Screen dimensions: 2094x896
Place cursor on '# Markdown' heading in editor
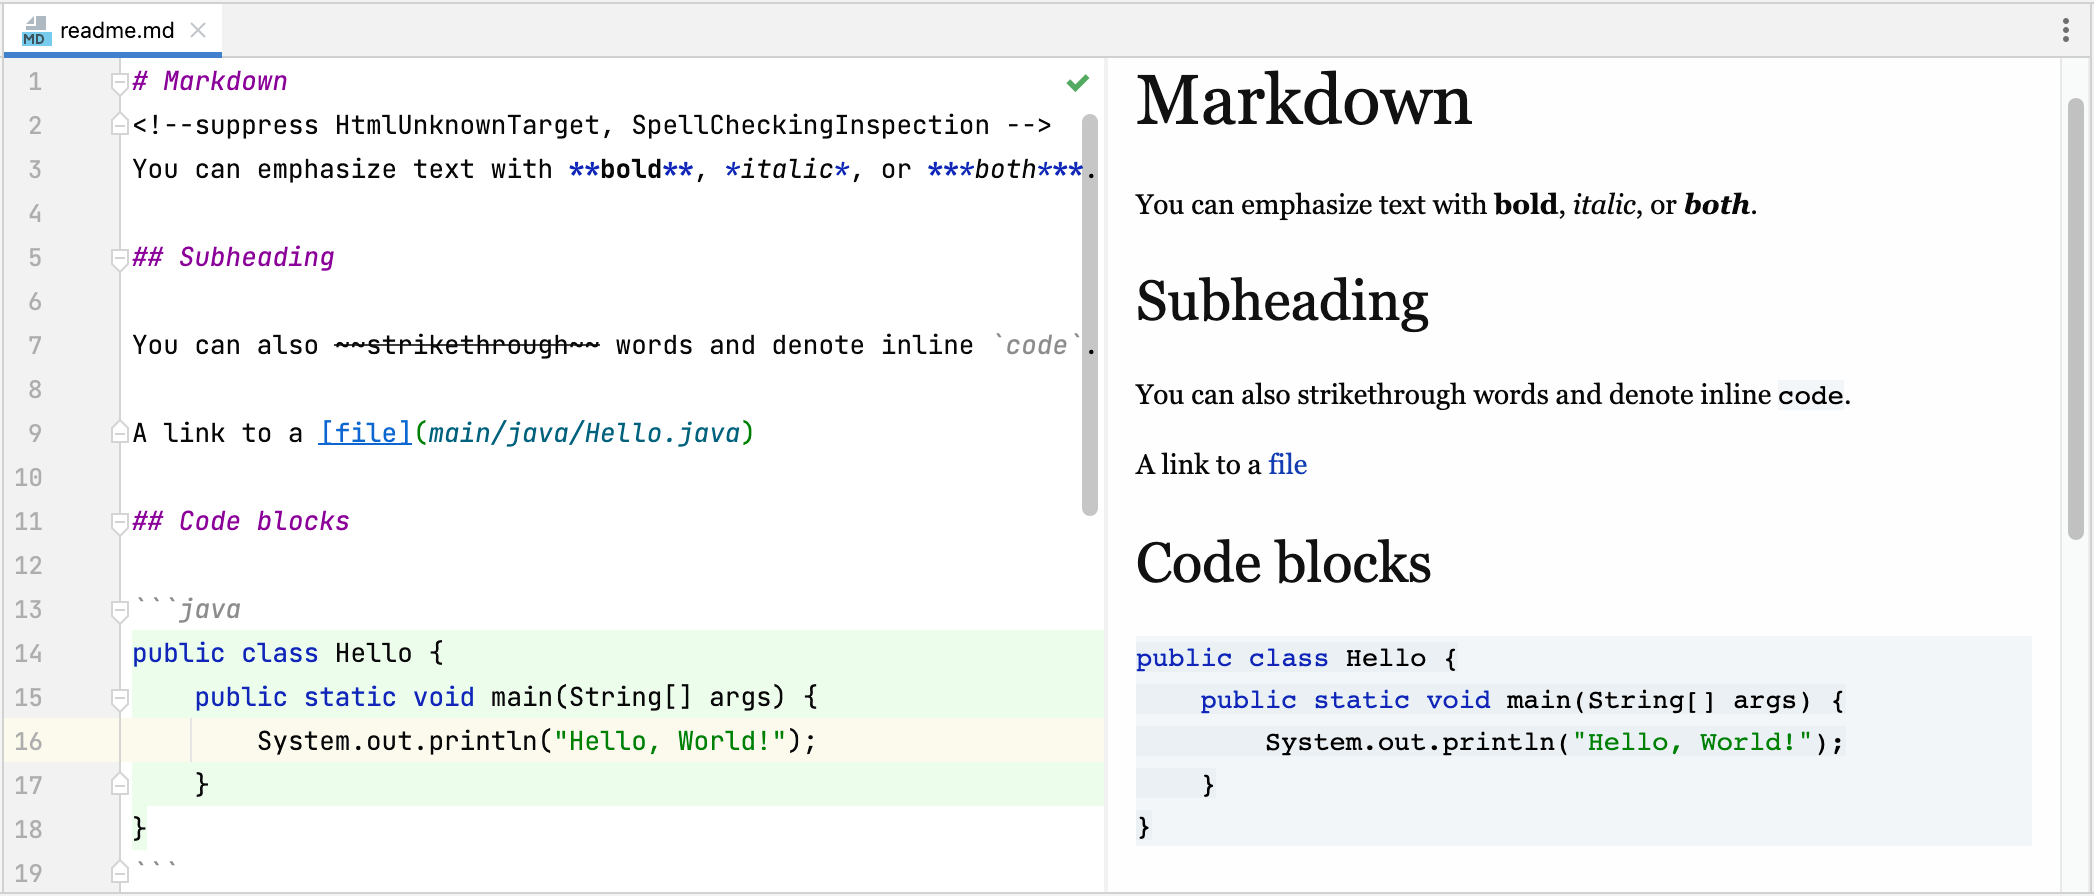(210, 81)
